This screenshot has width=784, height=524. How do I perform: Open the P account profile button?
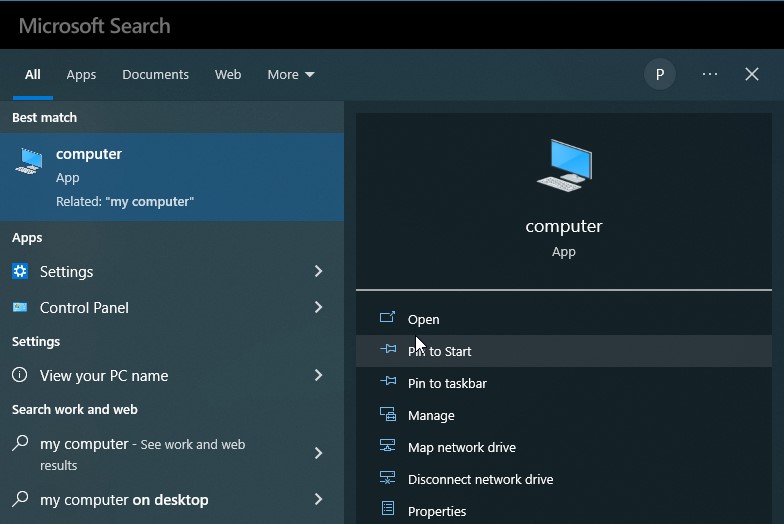click(x=660, y=74)
